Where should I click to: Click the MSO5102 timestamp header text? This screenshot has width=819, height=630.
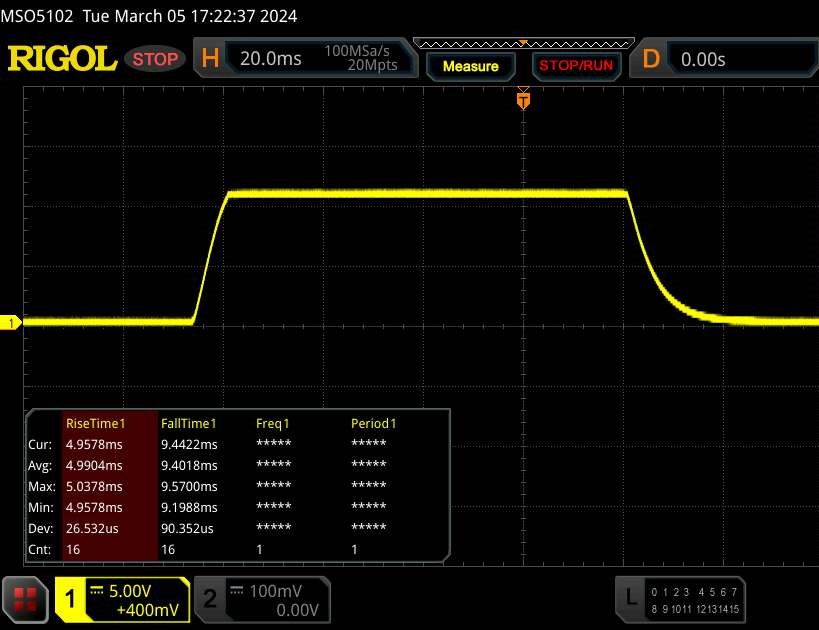149,16
